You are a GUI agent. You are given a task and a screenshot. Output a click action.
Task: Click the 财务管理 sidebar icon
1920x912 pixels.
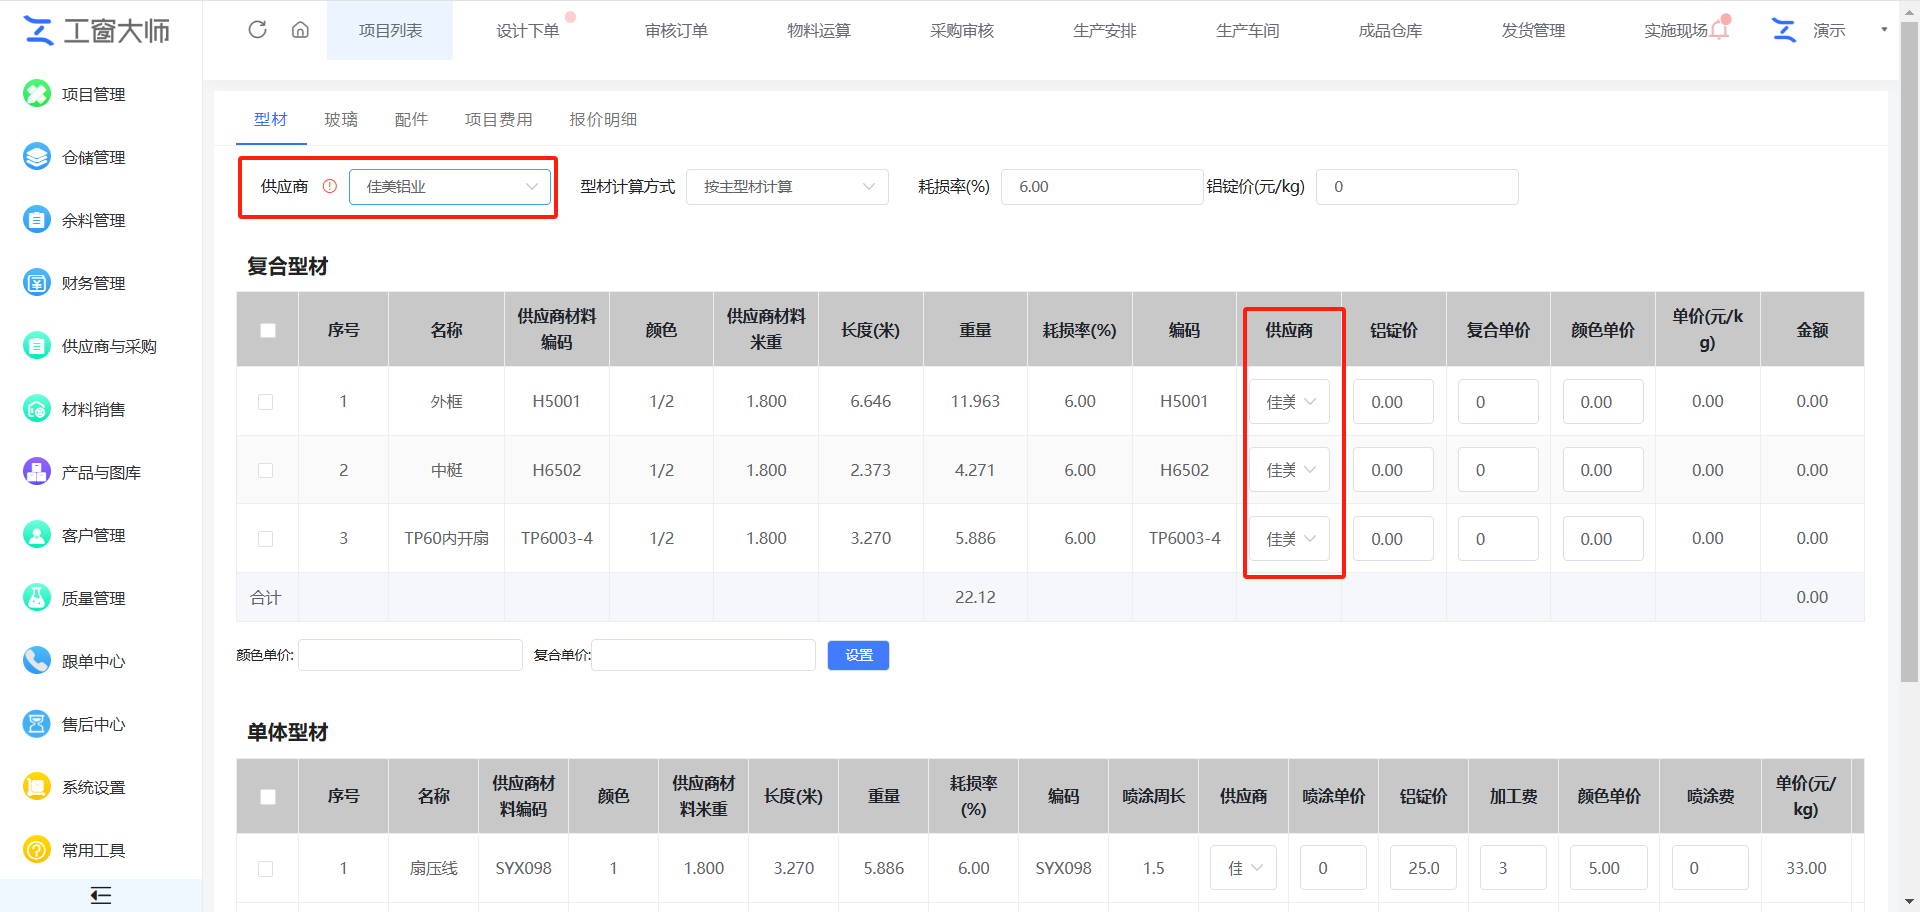pyautogui.click(x=37, y=283)
